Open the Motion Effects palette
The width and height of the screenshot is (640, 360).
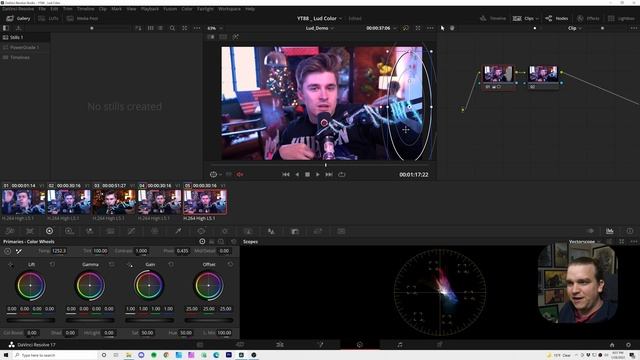[110, 231]
